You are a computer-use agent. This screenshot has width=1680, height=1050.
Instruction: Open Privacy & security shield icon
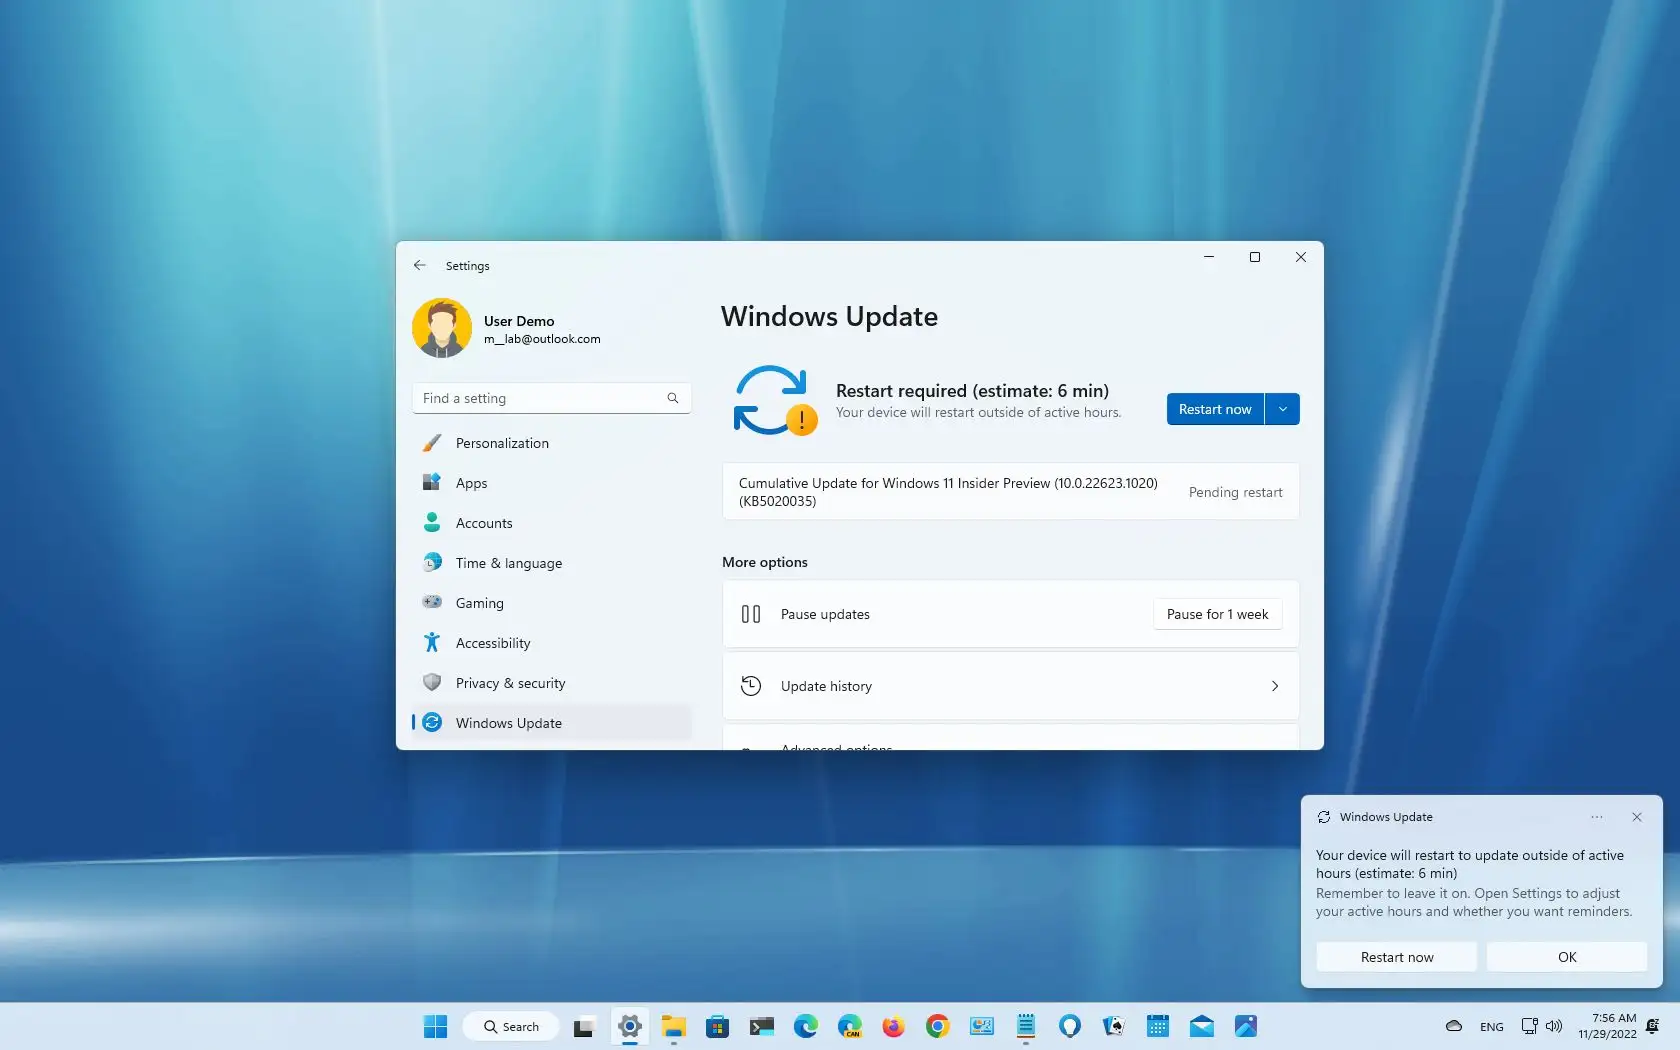coord(432,683)
